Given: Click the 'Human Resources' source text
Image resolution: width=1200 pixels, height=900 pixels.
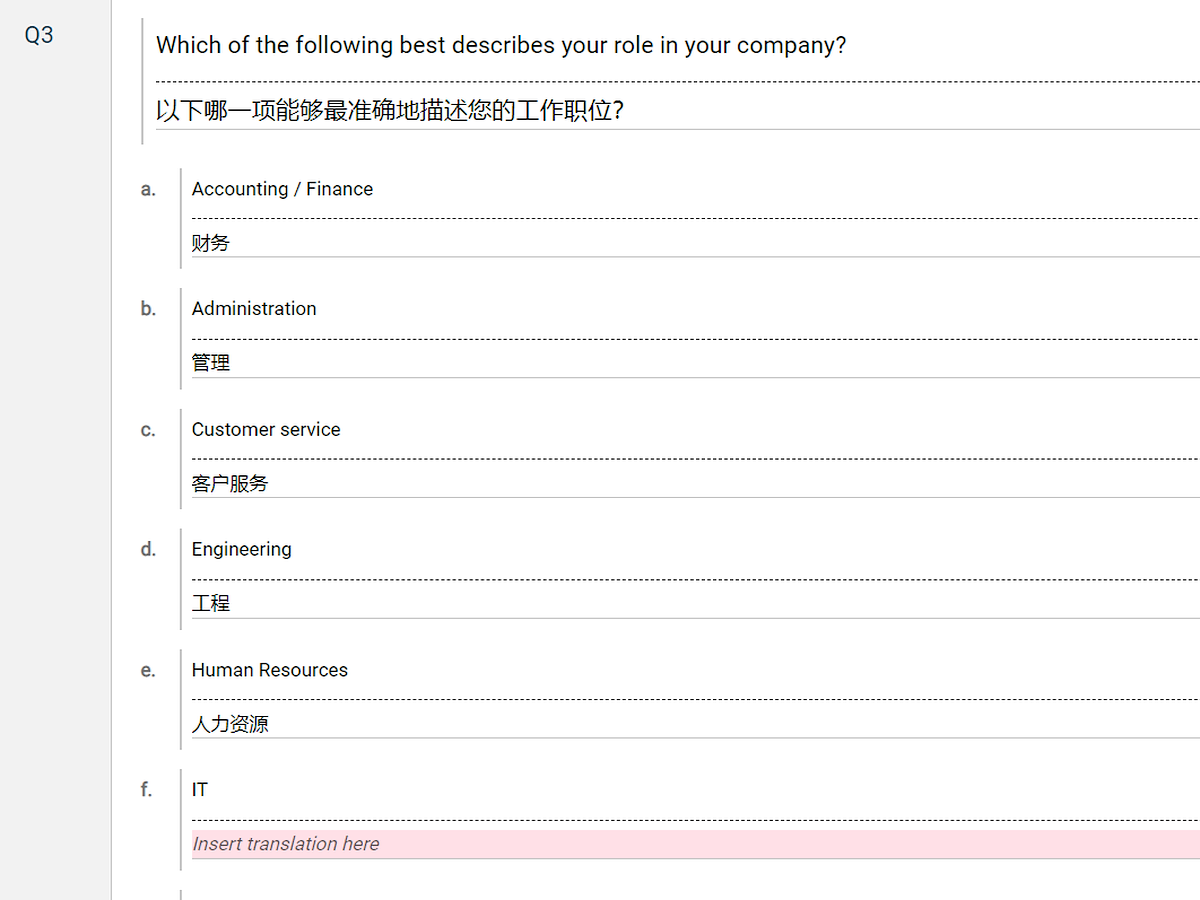Looking at the screenshot, I should pos(270,670).
